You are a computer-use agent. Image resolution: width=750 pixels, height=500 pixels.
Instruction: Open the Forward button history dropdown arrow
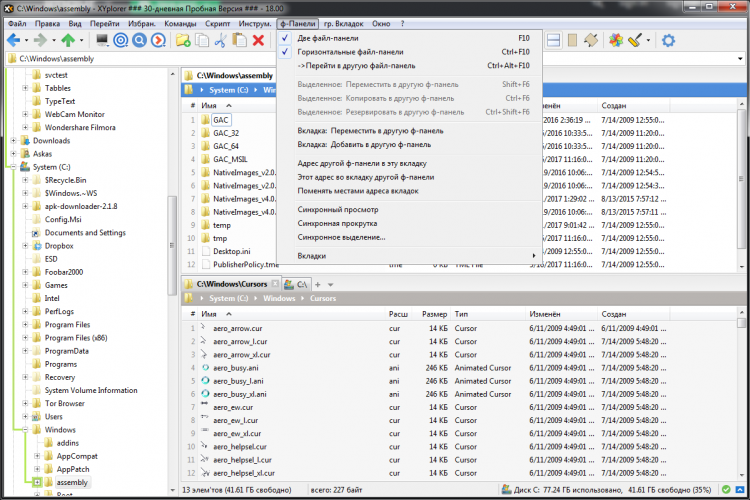pyautogui.click(x=54, y=41)
